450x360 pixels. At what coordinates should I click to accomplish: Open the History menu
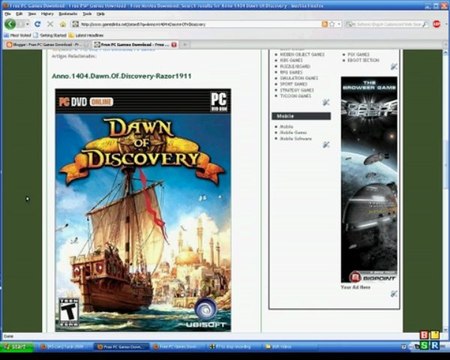(x=47, y=14)
